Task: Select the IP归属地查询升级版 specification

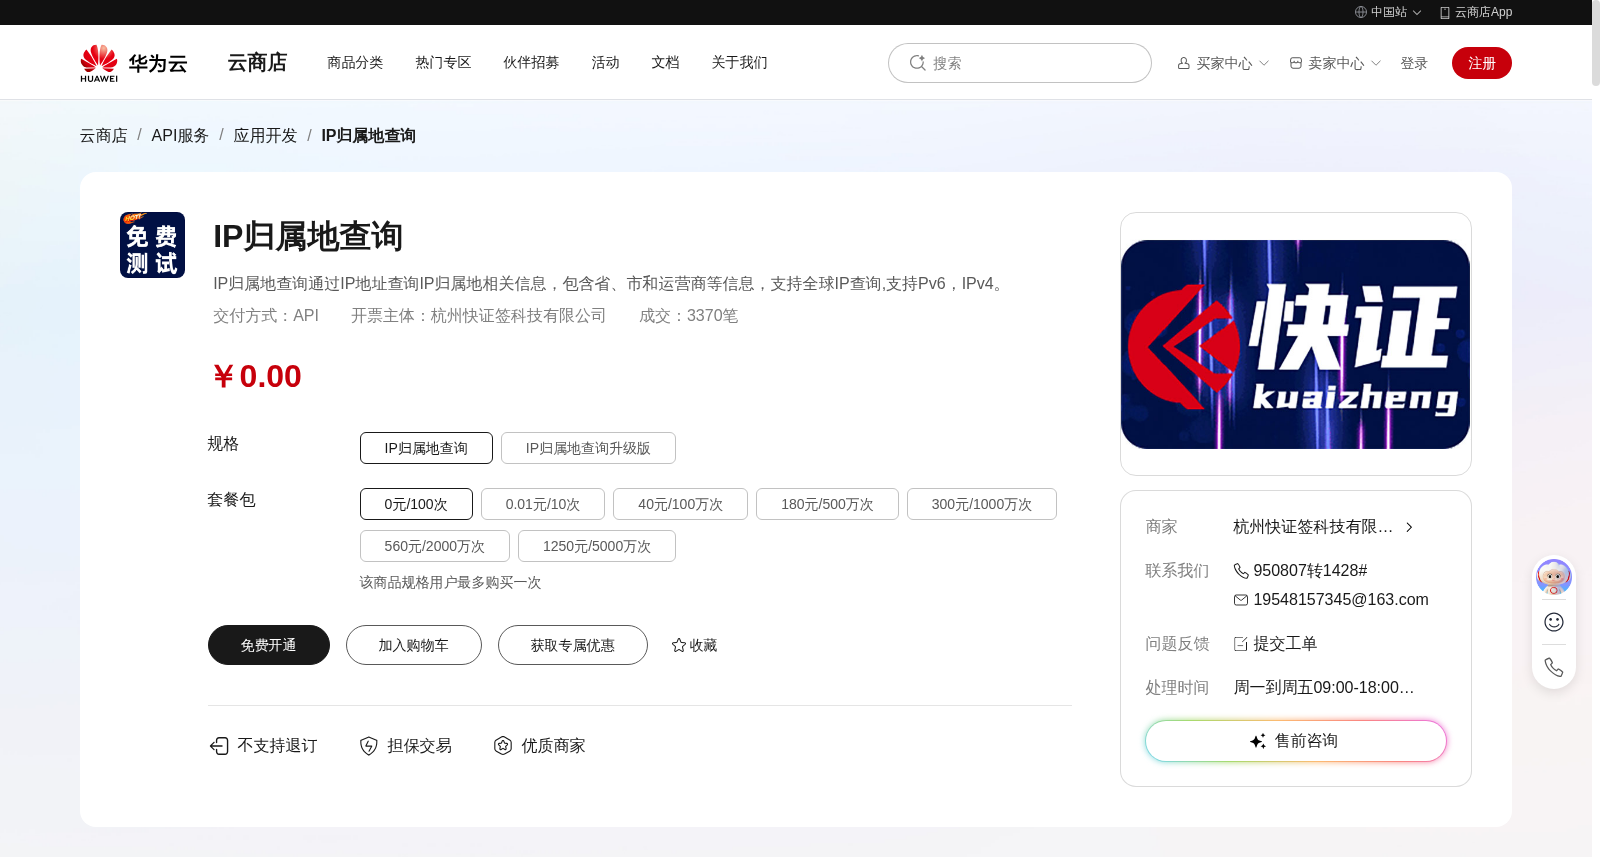Action: click(x=588, y=448)
